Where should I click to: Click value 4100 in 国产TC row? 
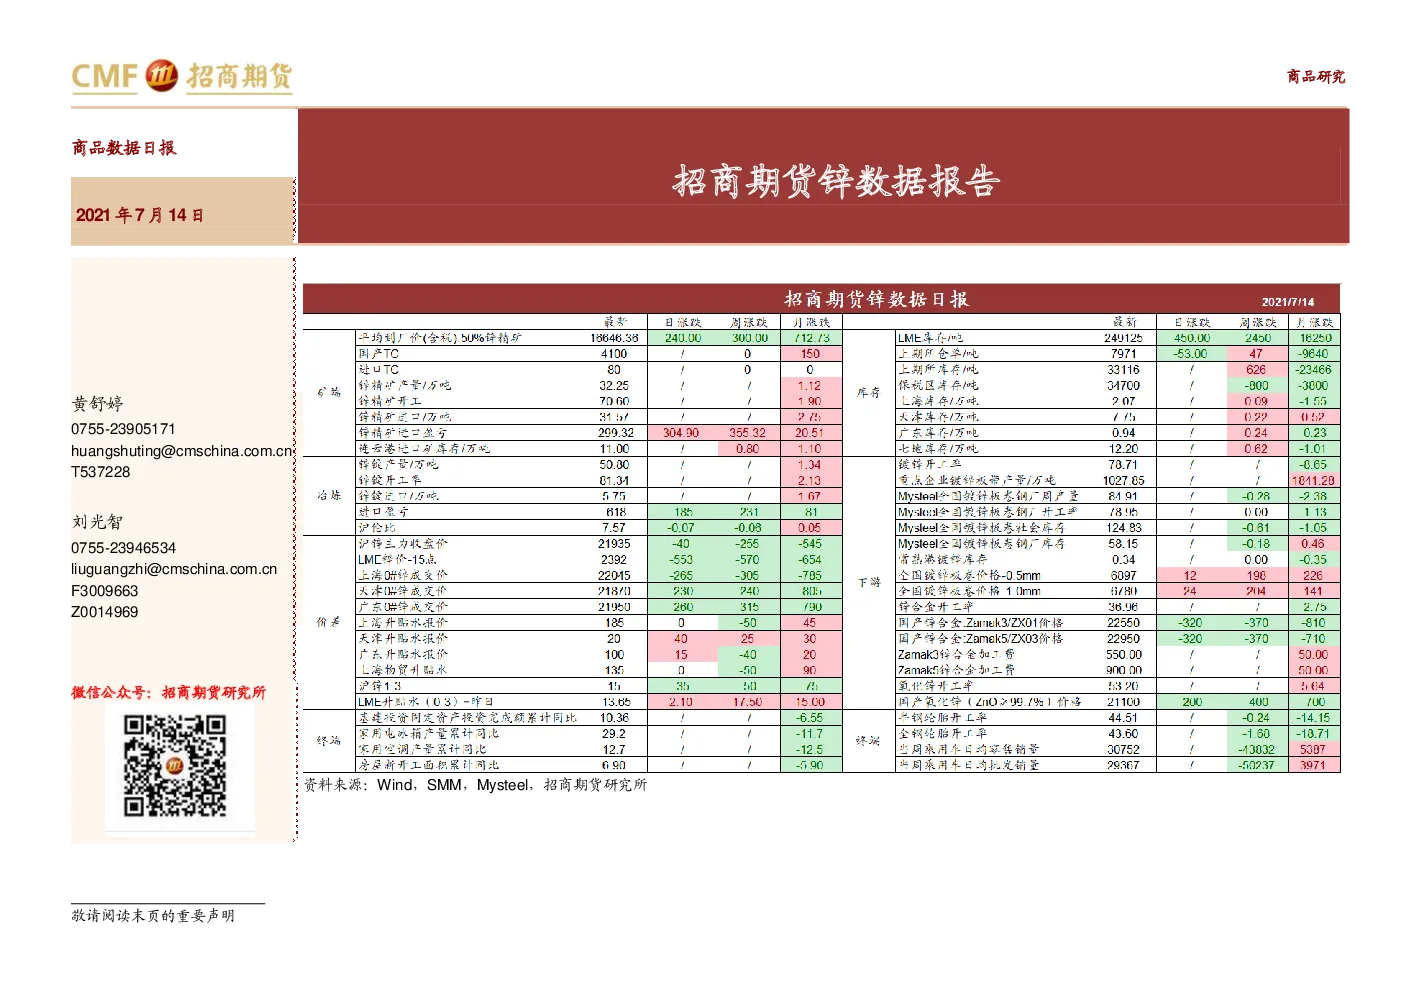tap(614, 354)
